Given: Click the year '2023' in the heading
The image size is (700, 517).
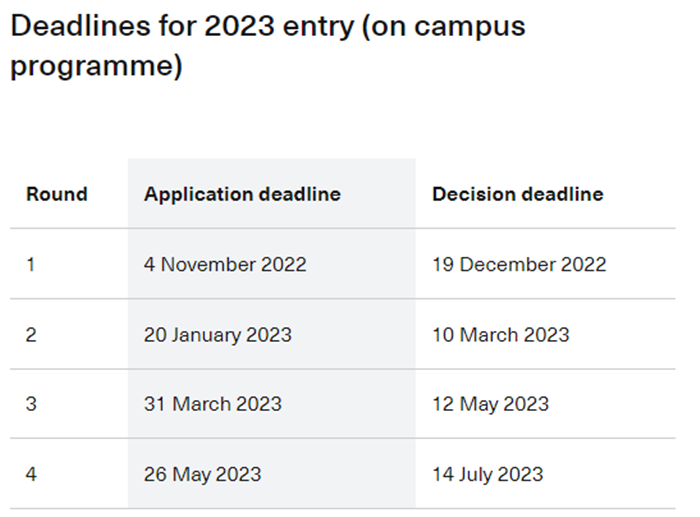Looking at the screenshot, I should (239, 26).
